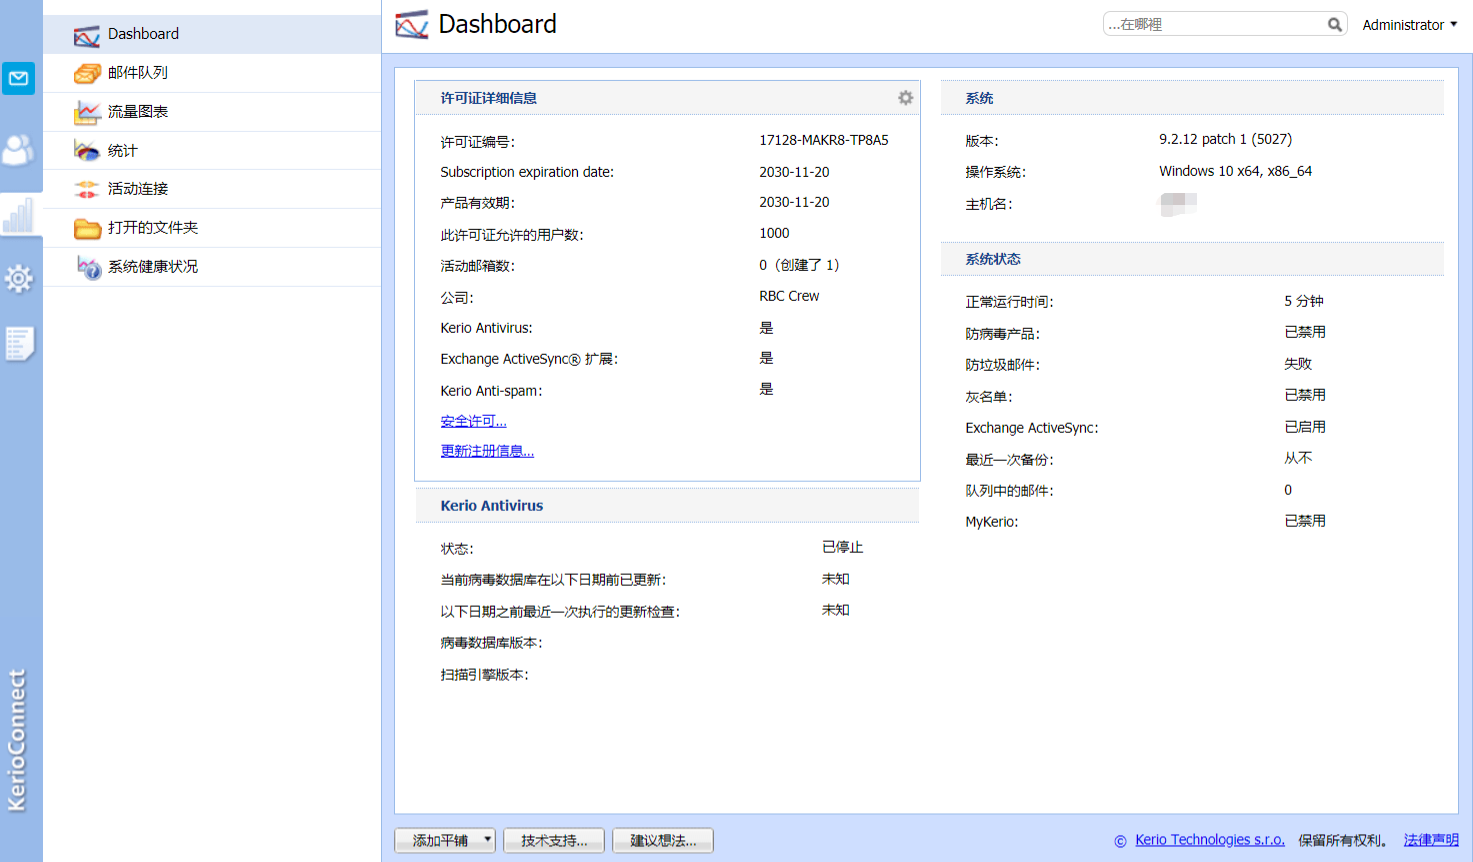The width and height of the screenshot is (1473, 862).
Task: Click the active mailboxes value 0 (创建了 1)
Action: [799, 265]
